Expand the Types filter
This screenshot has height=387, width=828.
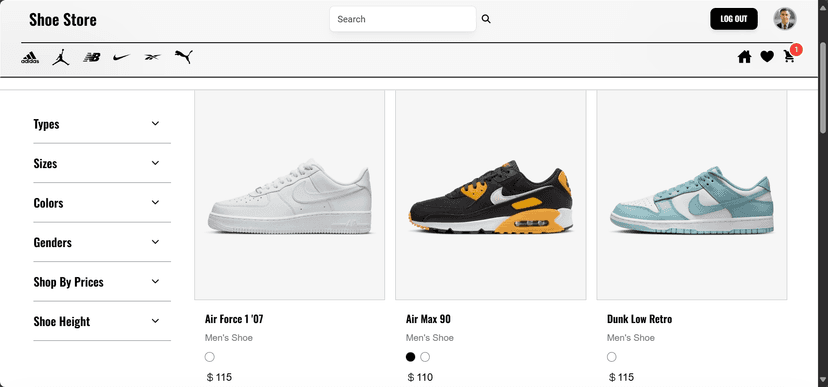pyautogui.click(x=102, y=124)
